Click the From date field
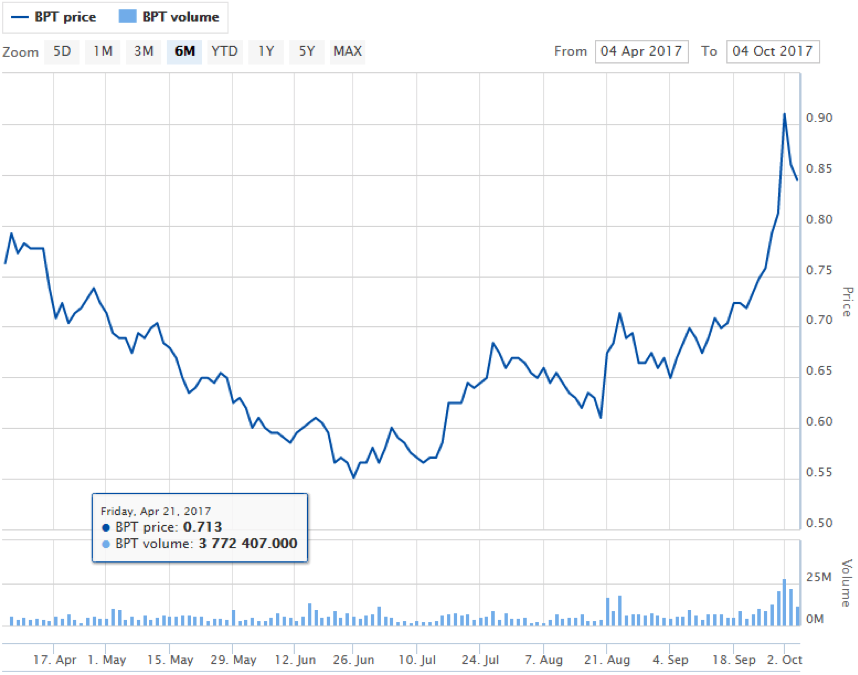Image resolution: width=858 pixels, height=675 pixels. pos(641,51)
